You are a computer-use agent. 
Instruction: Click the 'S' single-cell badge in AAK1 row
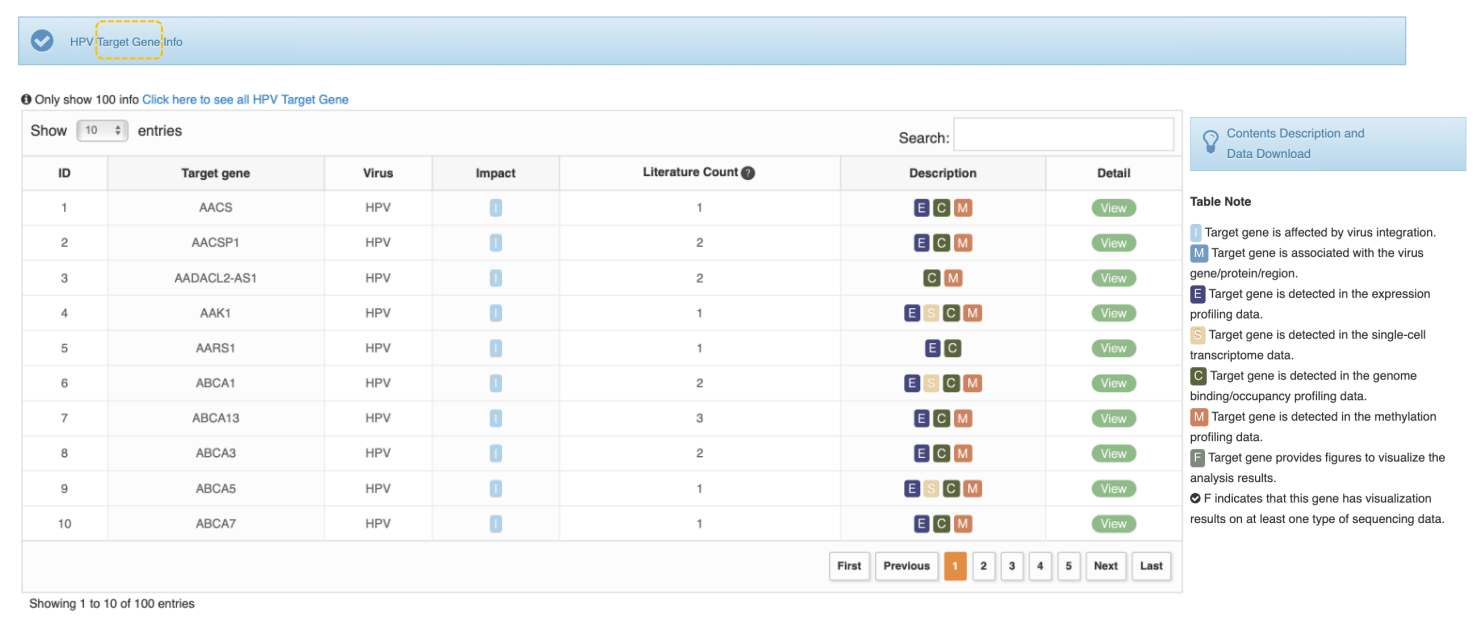(x=931, y=313)
